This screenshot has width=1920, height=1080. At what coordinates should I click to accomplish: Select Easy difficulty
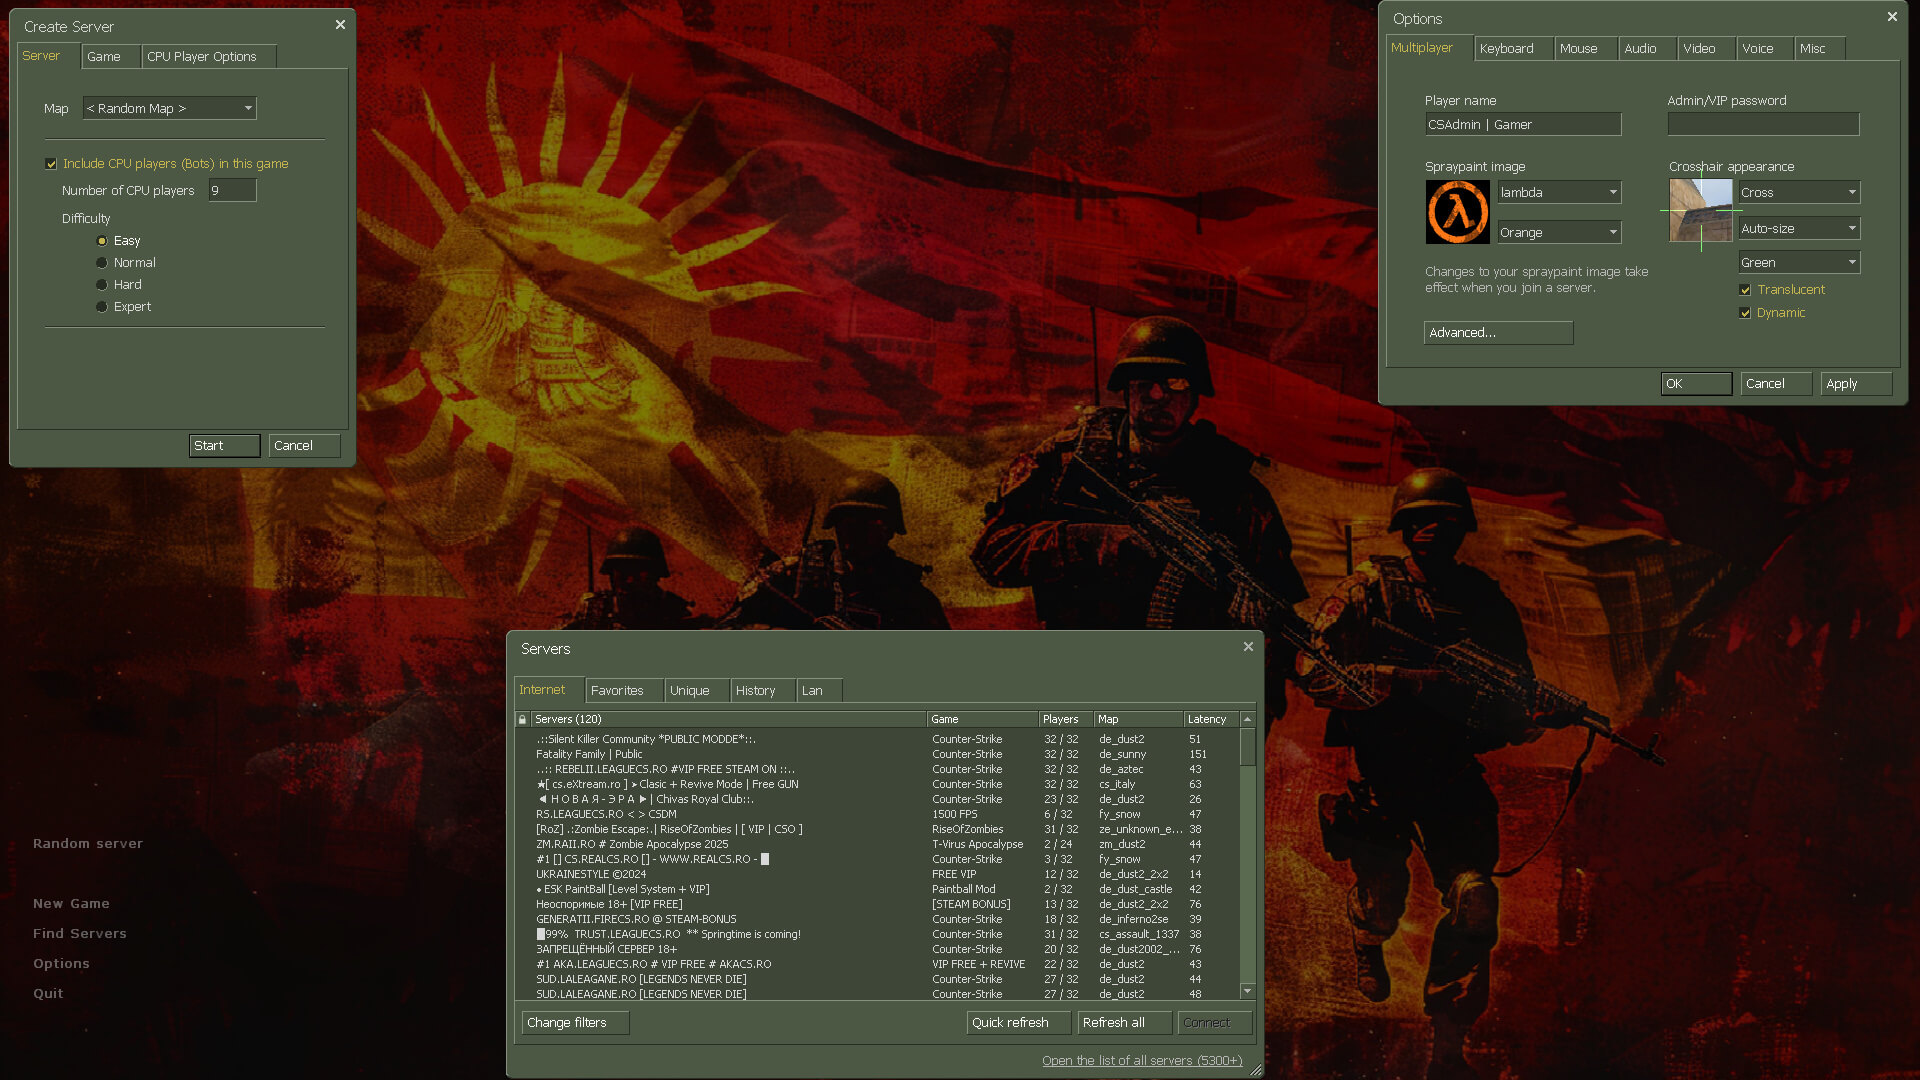click(x=102, y=241)
